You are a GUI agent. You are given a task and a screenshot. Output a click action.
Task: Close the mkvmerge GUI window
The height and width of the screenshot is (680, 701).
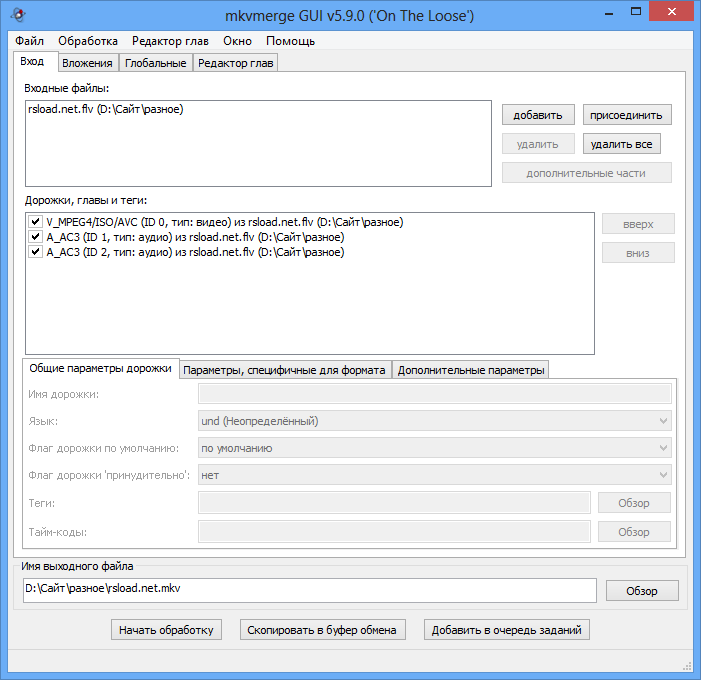(671, 12)
